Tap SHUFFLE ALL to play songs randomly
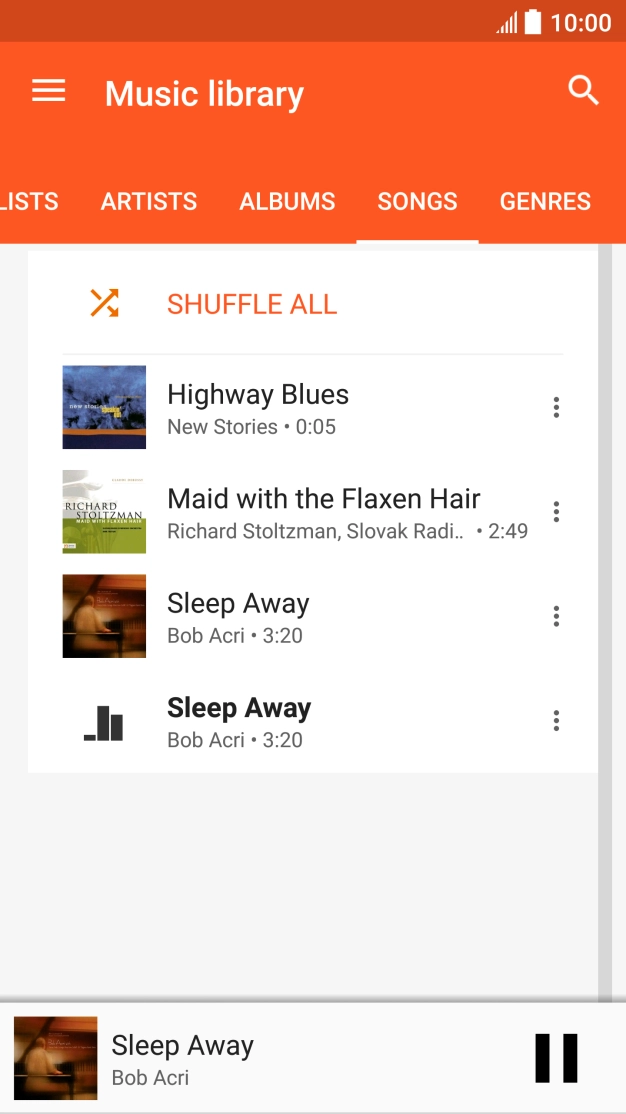The width and height of the screenshot is (626, 1114). (x=251, y=303)
